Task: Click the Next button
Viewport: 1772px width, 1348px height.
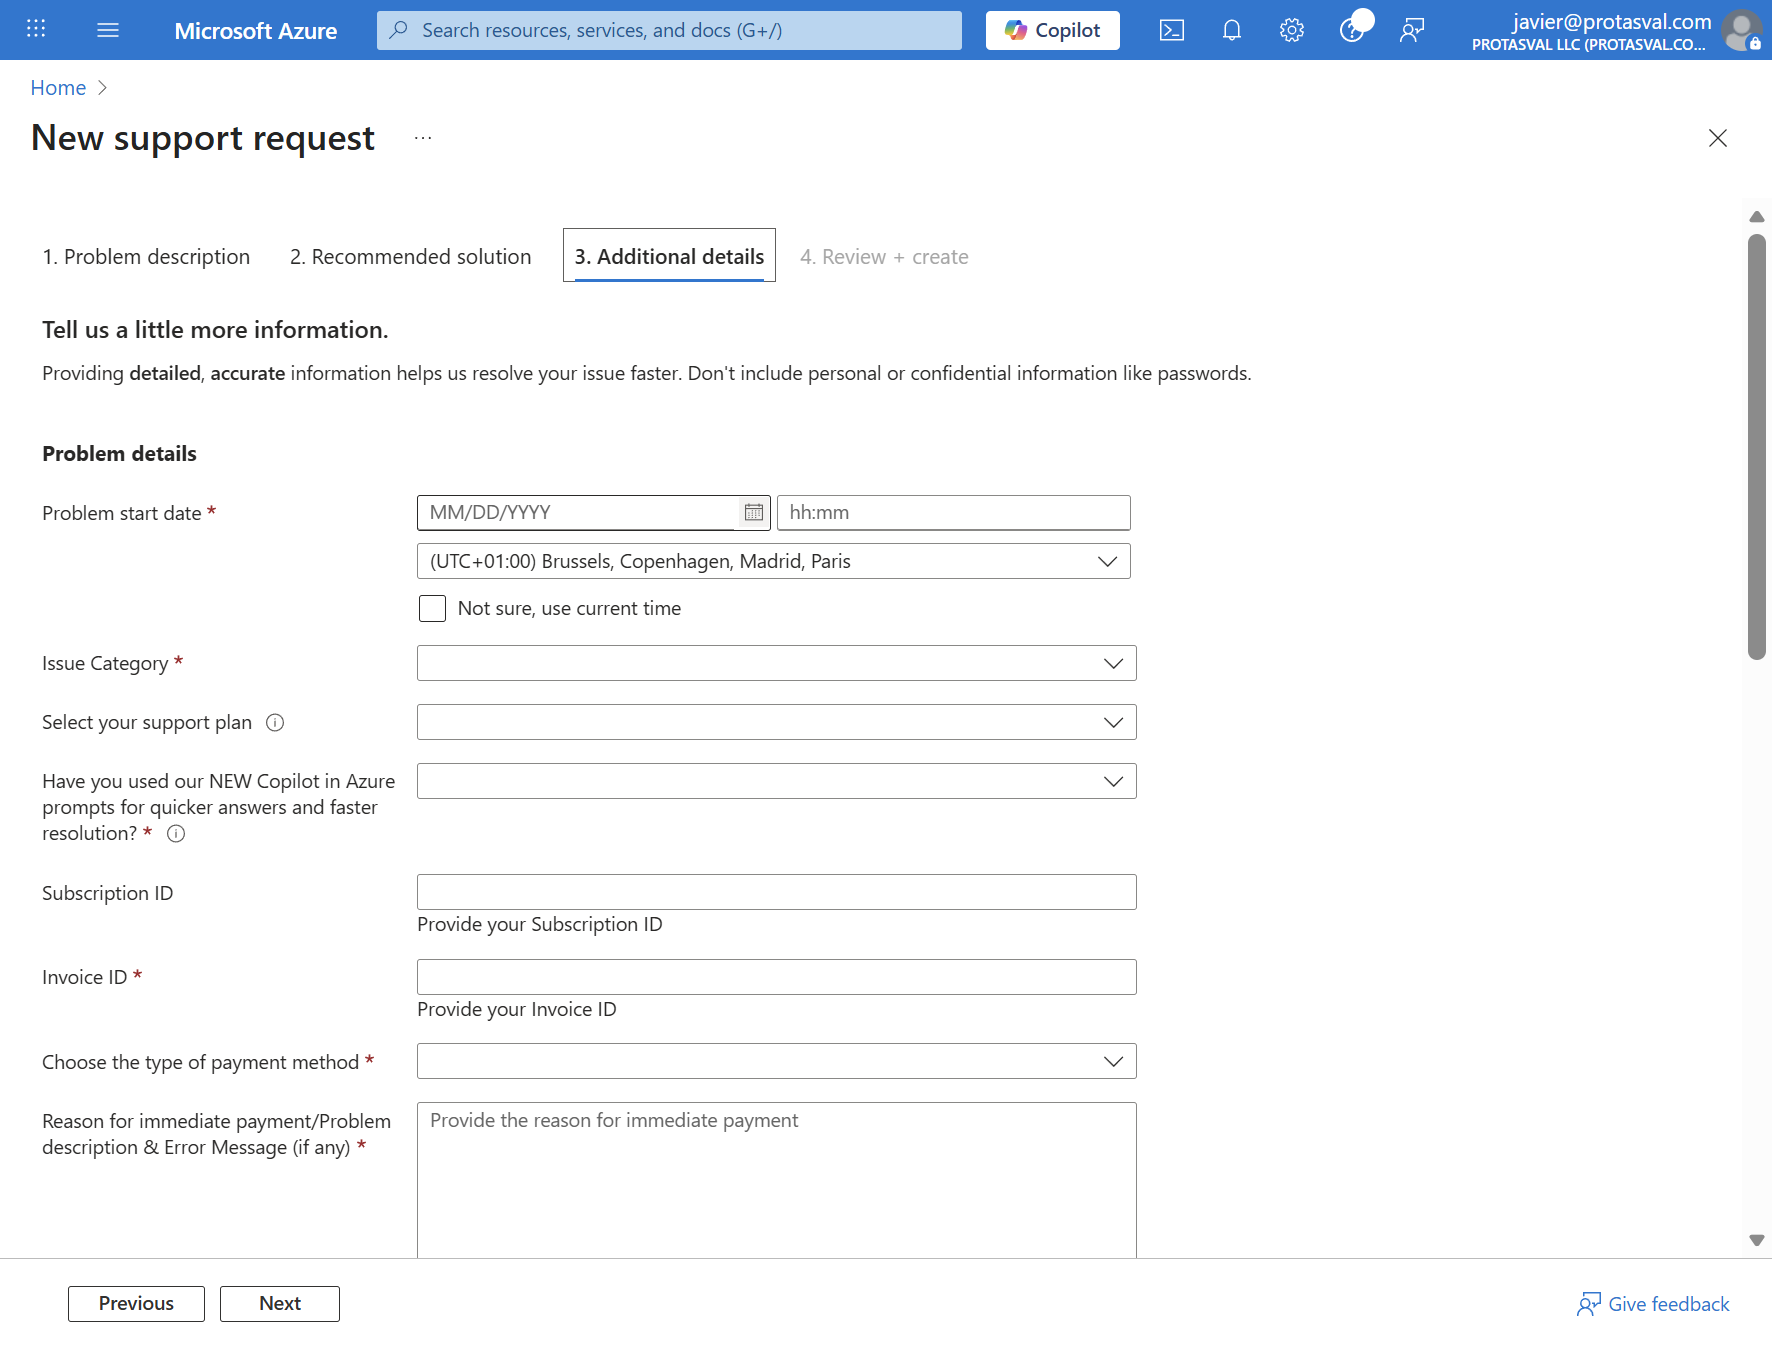Action: tap(280, 1304)
